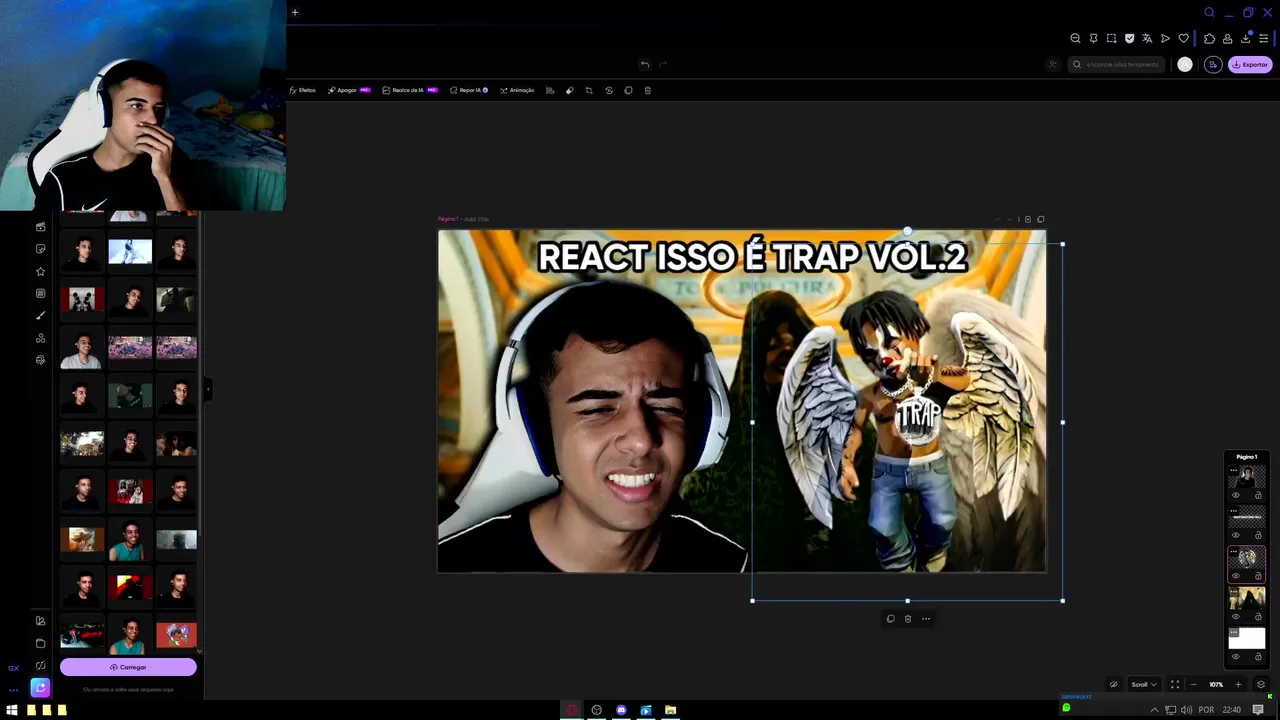Toggle lock on the title text layer
This screenshot has height=720, width=1280.
coord(1258,535)
